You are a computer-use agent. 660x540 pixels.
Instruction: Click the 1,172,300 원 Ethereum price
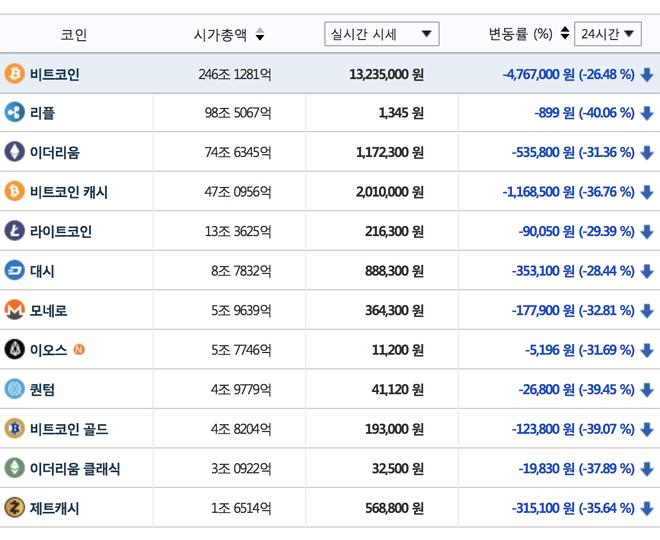click(390, 152)
